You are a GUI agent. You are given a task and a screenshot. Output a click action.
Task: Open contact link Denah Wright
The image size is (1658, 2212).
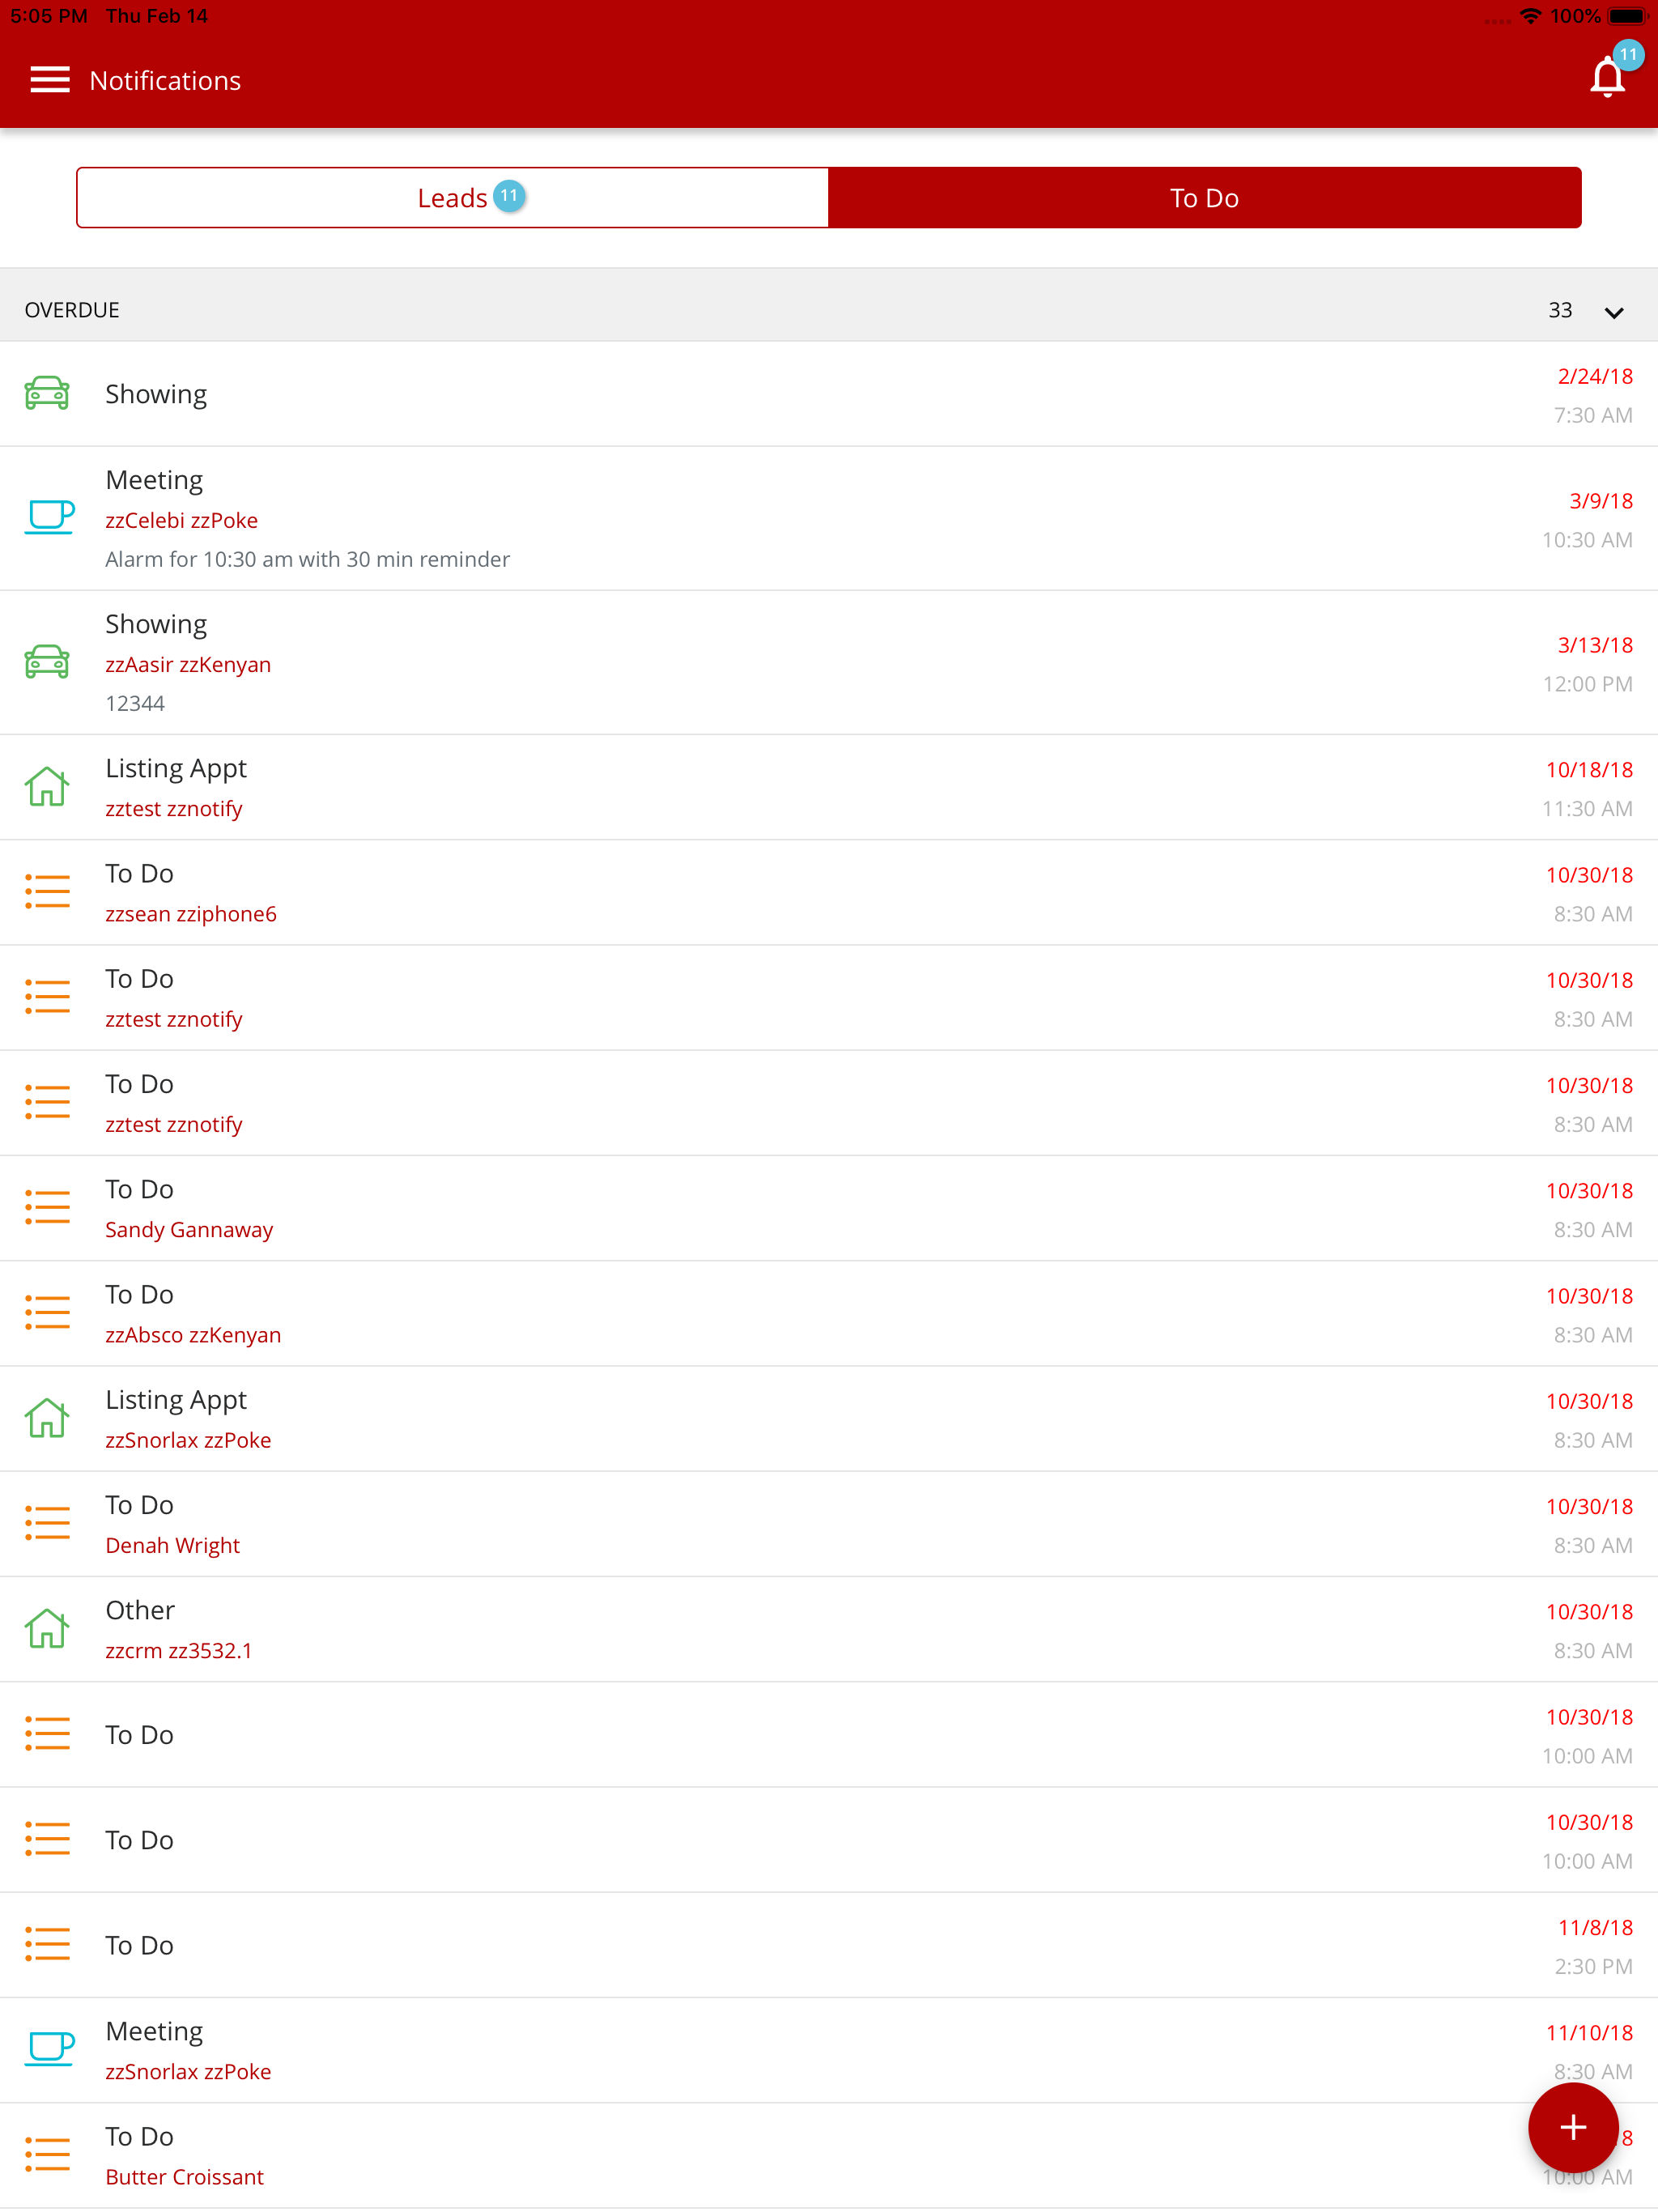click(173, 1546)
